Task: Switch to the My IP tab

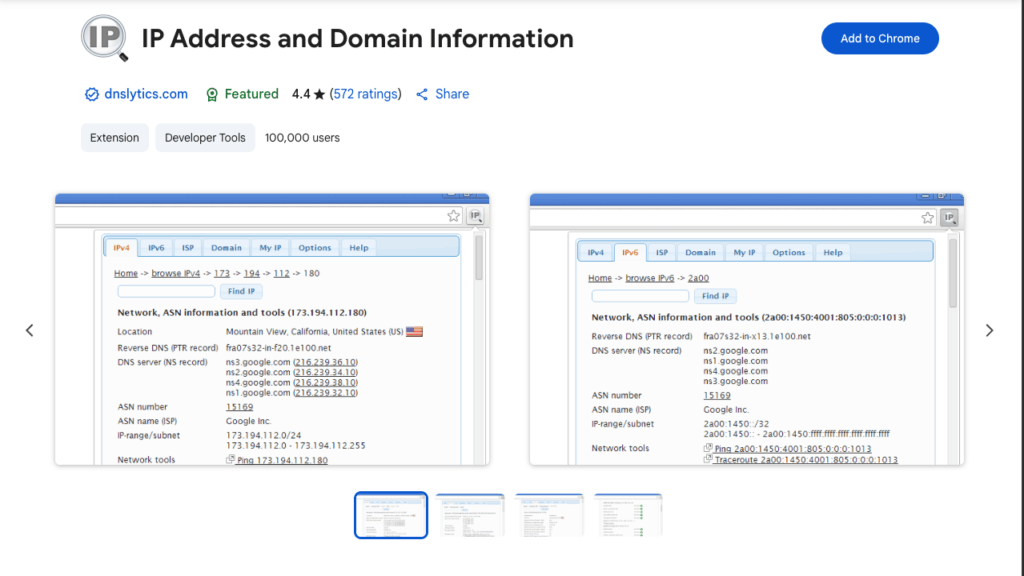Action: pos(272,247)
